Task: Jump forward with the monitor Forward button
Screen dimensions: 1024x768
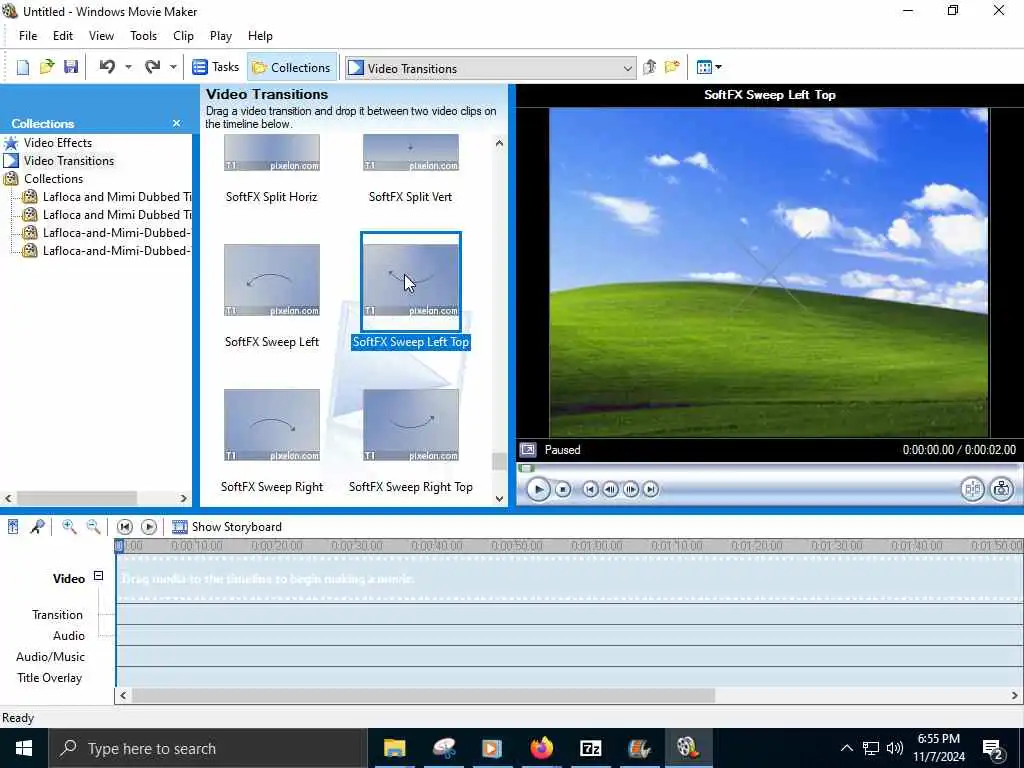Action: (651, 489)
